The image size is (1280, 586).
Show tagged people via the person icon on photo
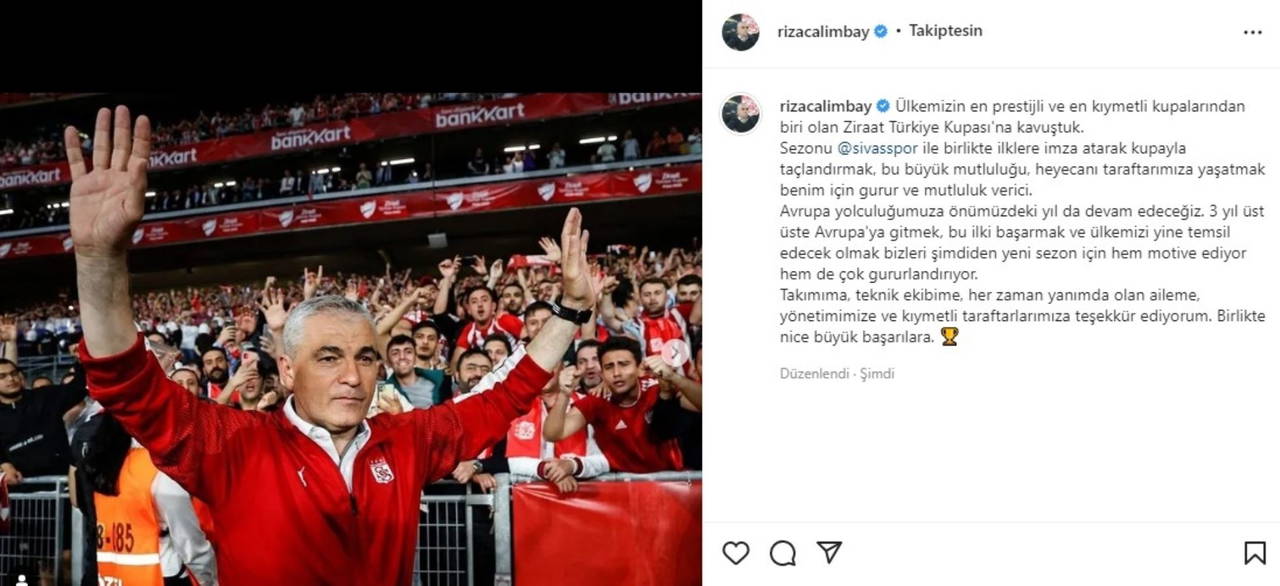[x=19, y=579]
